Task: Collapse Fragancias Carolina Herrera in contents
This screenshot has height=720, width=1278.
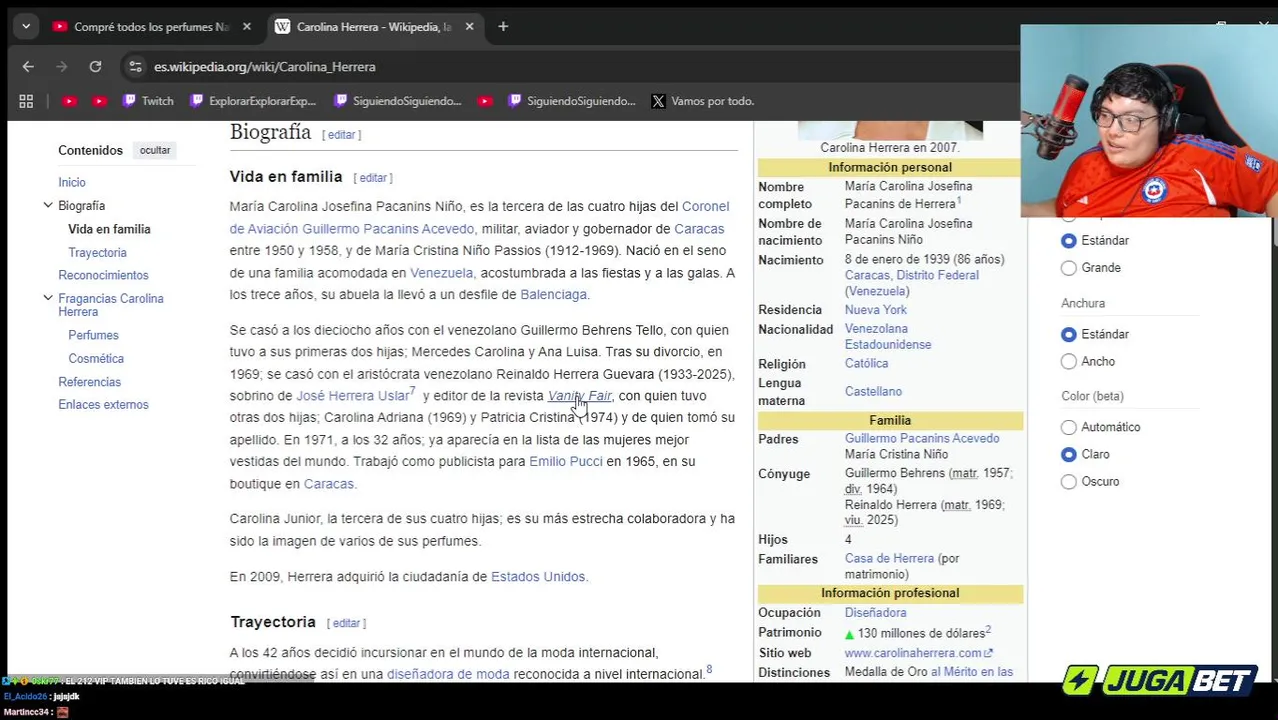Action: tap(47, 298)
